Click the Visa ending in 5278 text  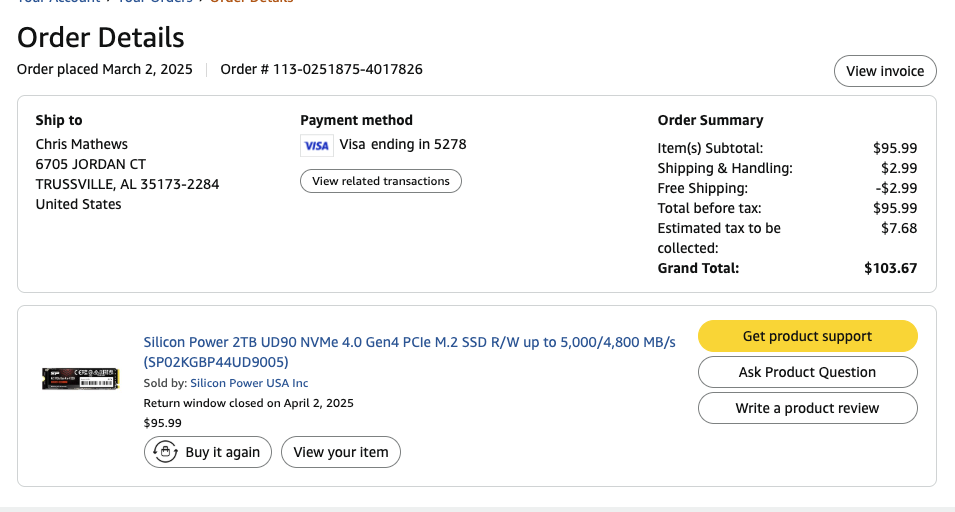point(402,144)
